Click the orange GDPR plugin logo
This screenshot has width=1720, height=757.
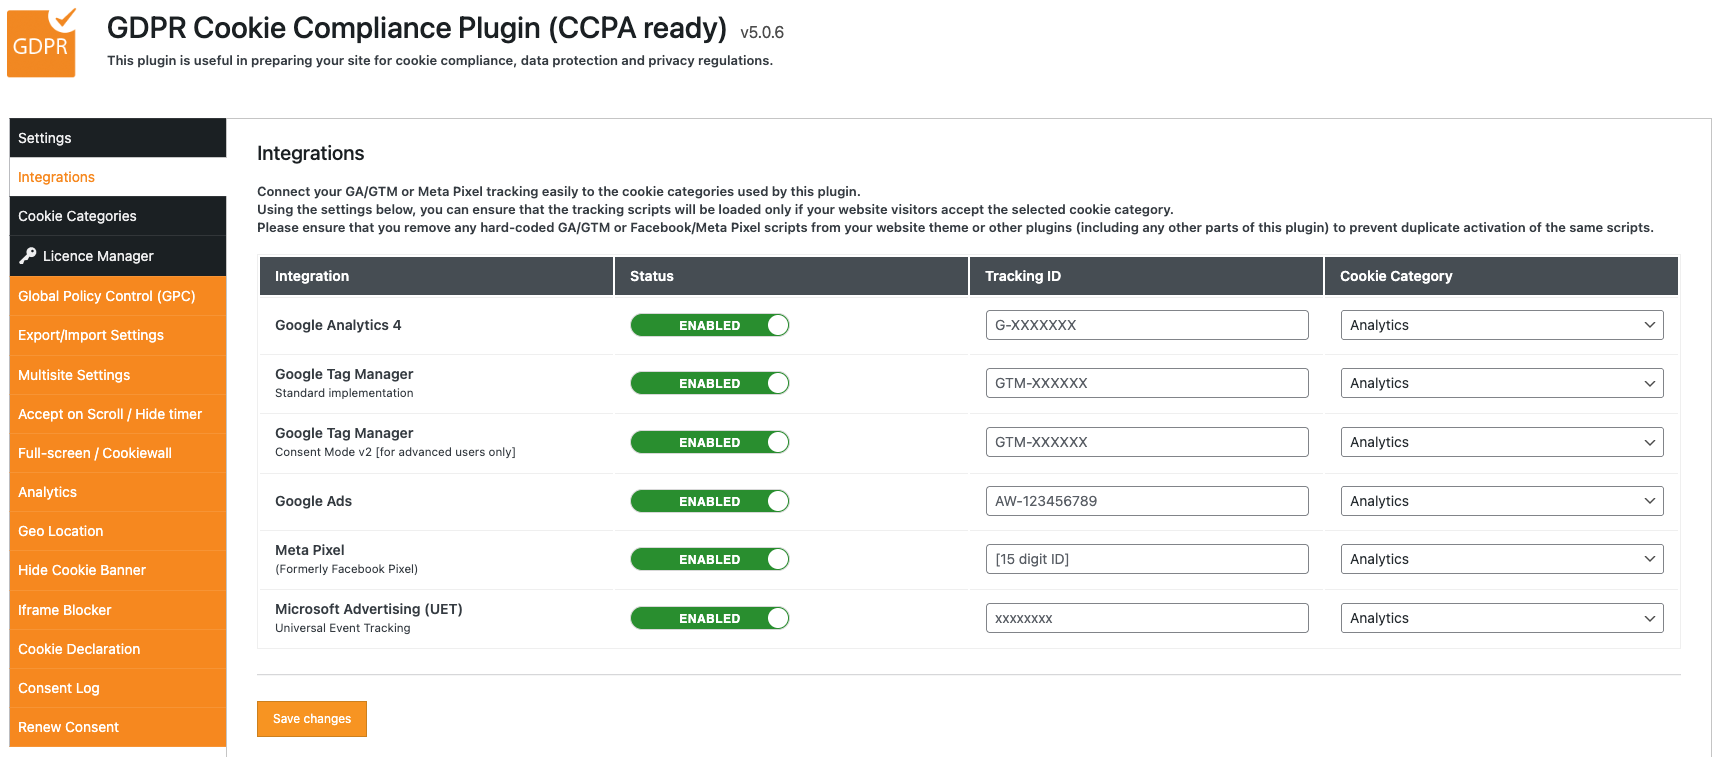point(42,43)
